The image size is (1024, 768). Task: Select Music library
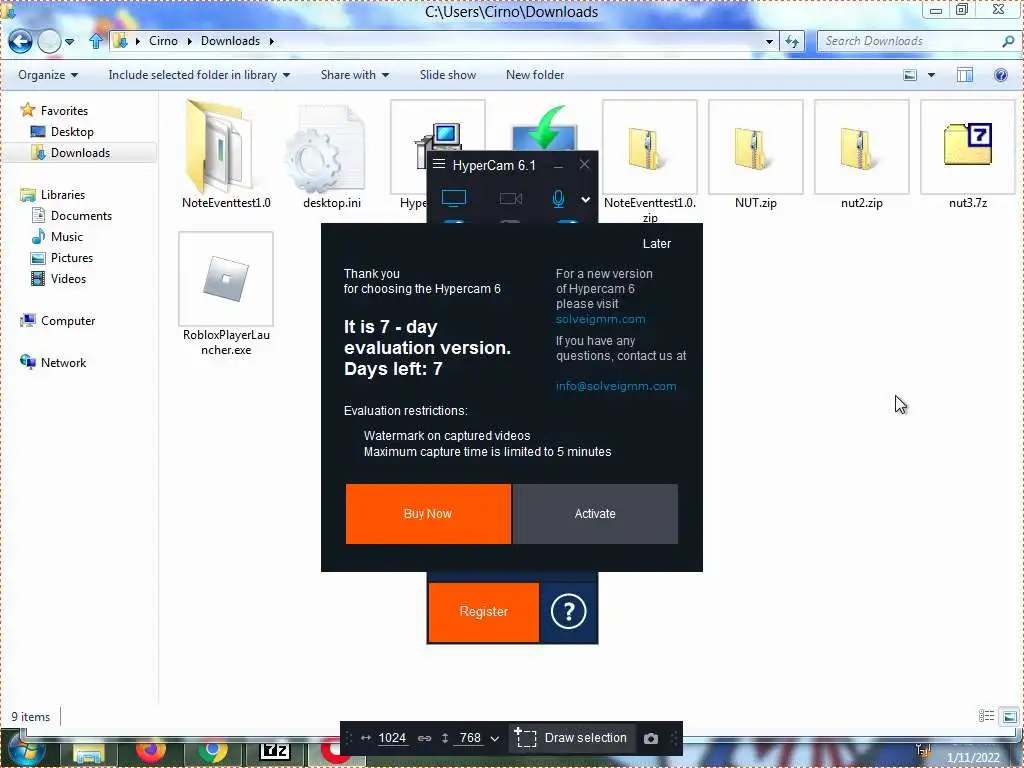(67, 236)
